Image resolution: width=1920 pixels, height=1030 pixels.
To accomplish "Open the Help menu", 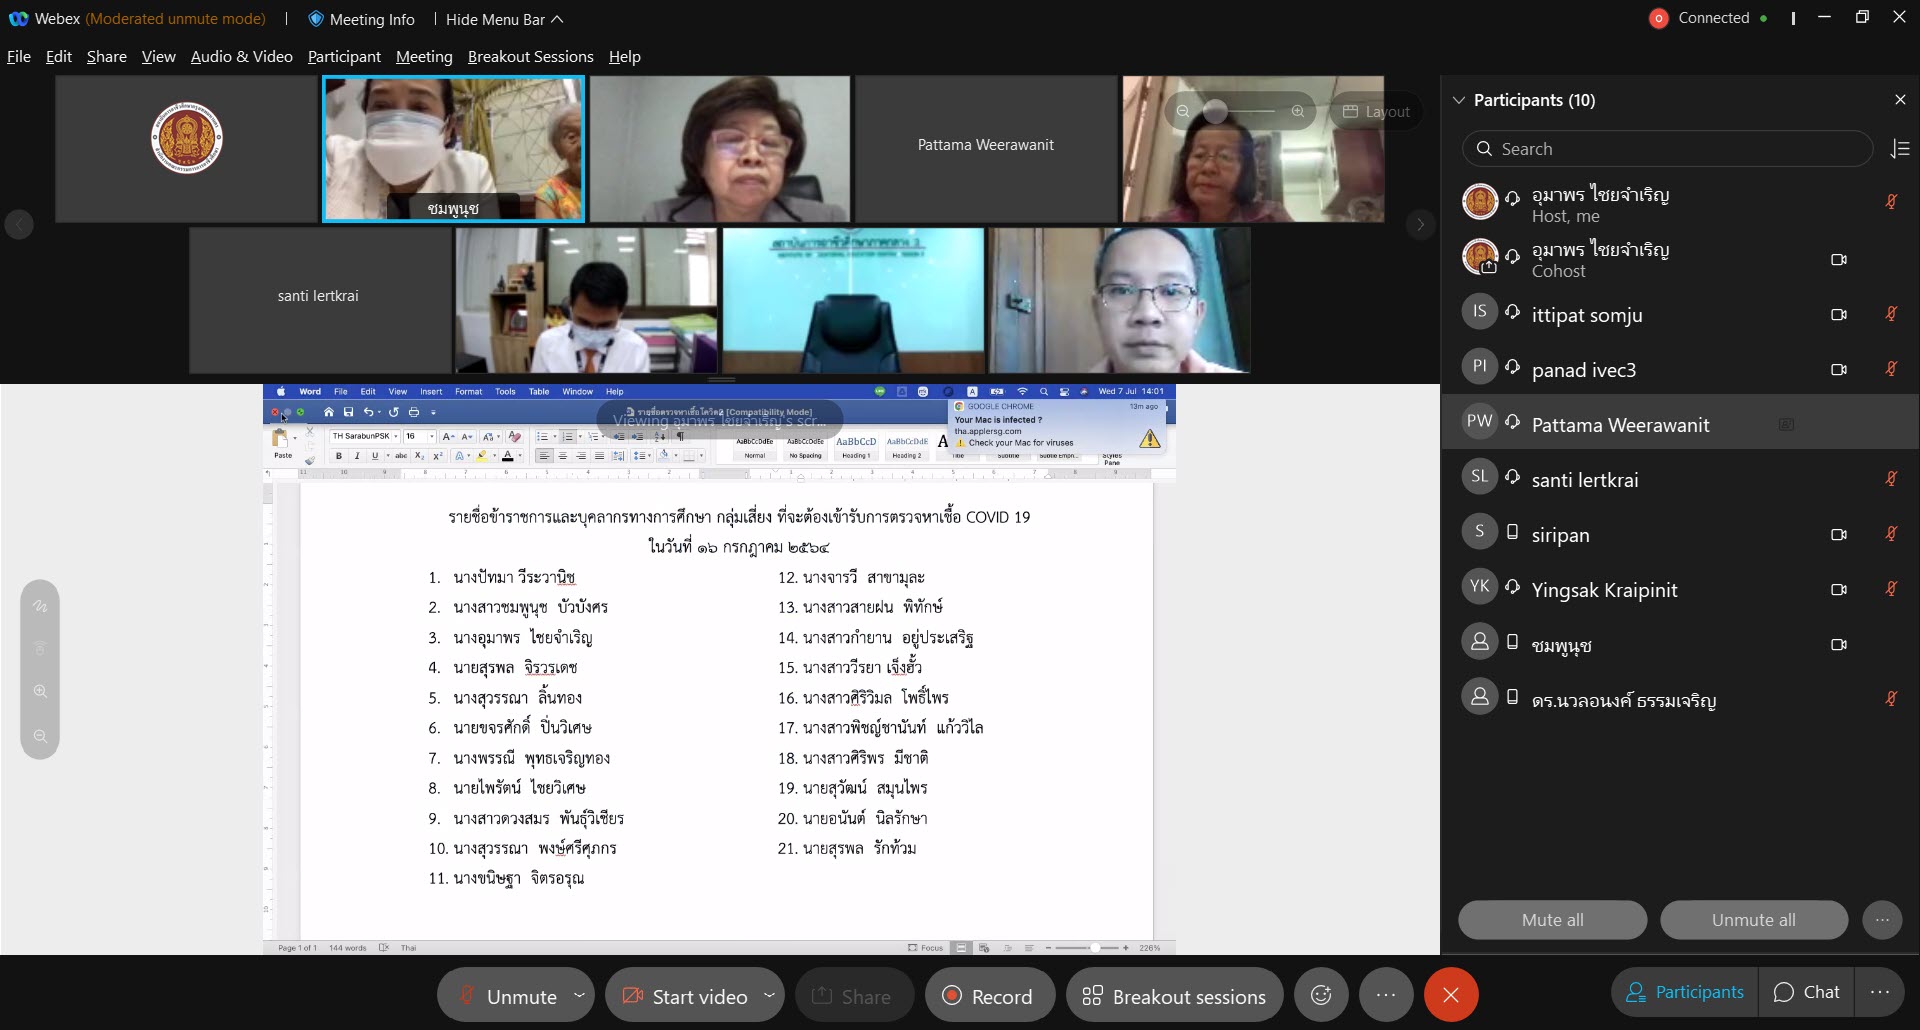I will (625, 57).
